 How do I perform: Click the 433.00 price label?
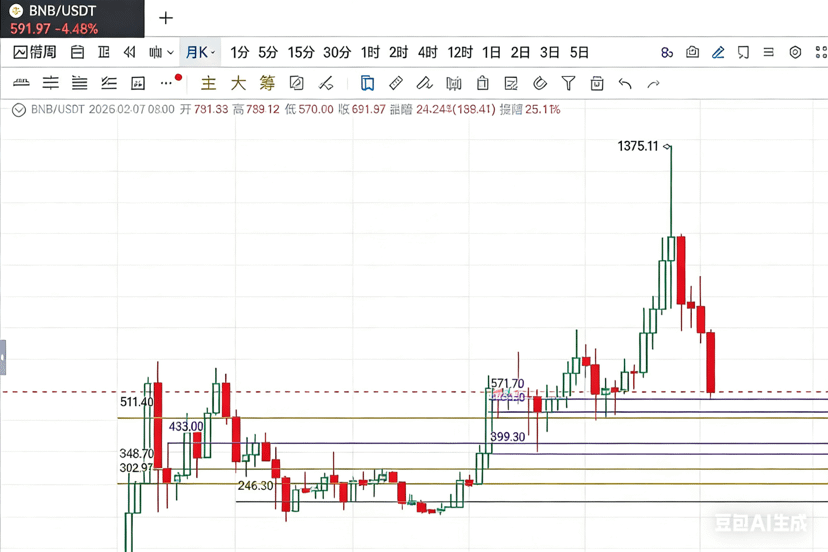click(186, 426)
